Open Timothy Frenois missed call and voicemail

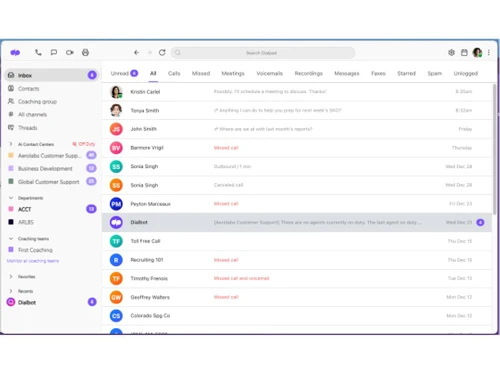tap(297, 278)
